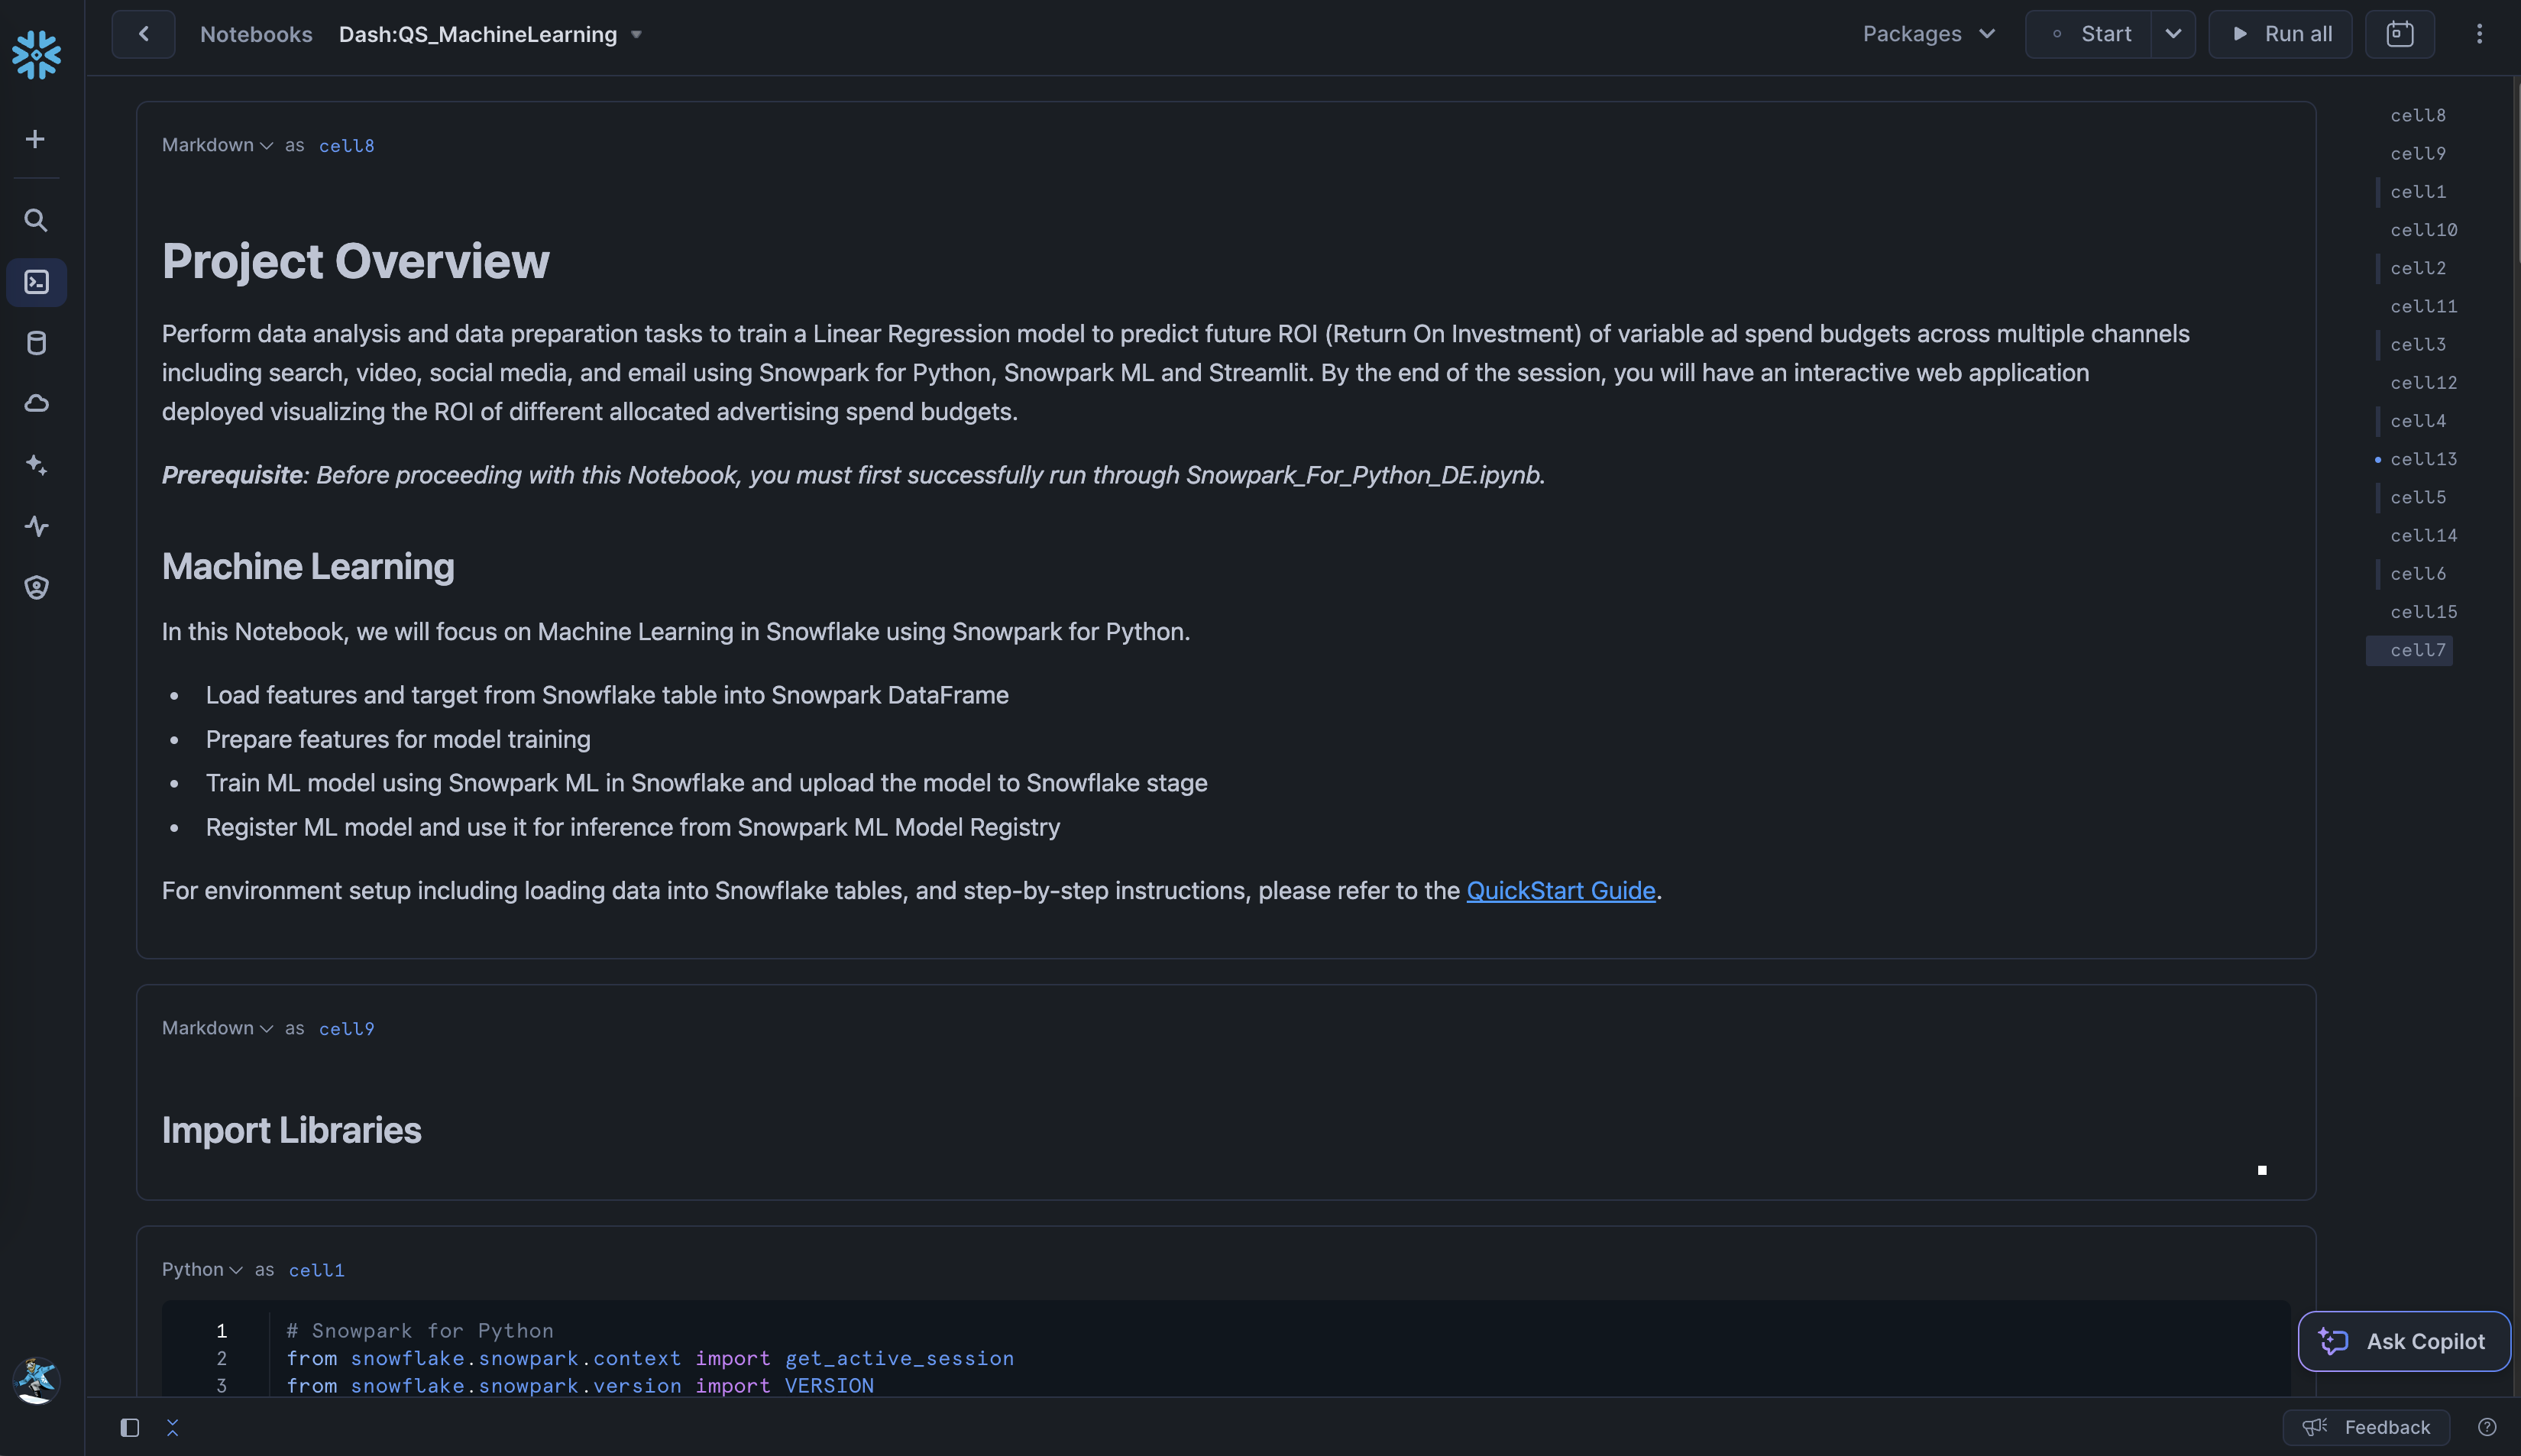The height and width of the screenshot is (1456, 2521).
Task: Go back using the left chevron button
Action: [143, 34]
